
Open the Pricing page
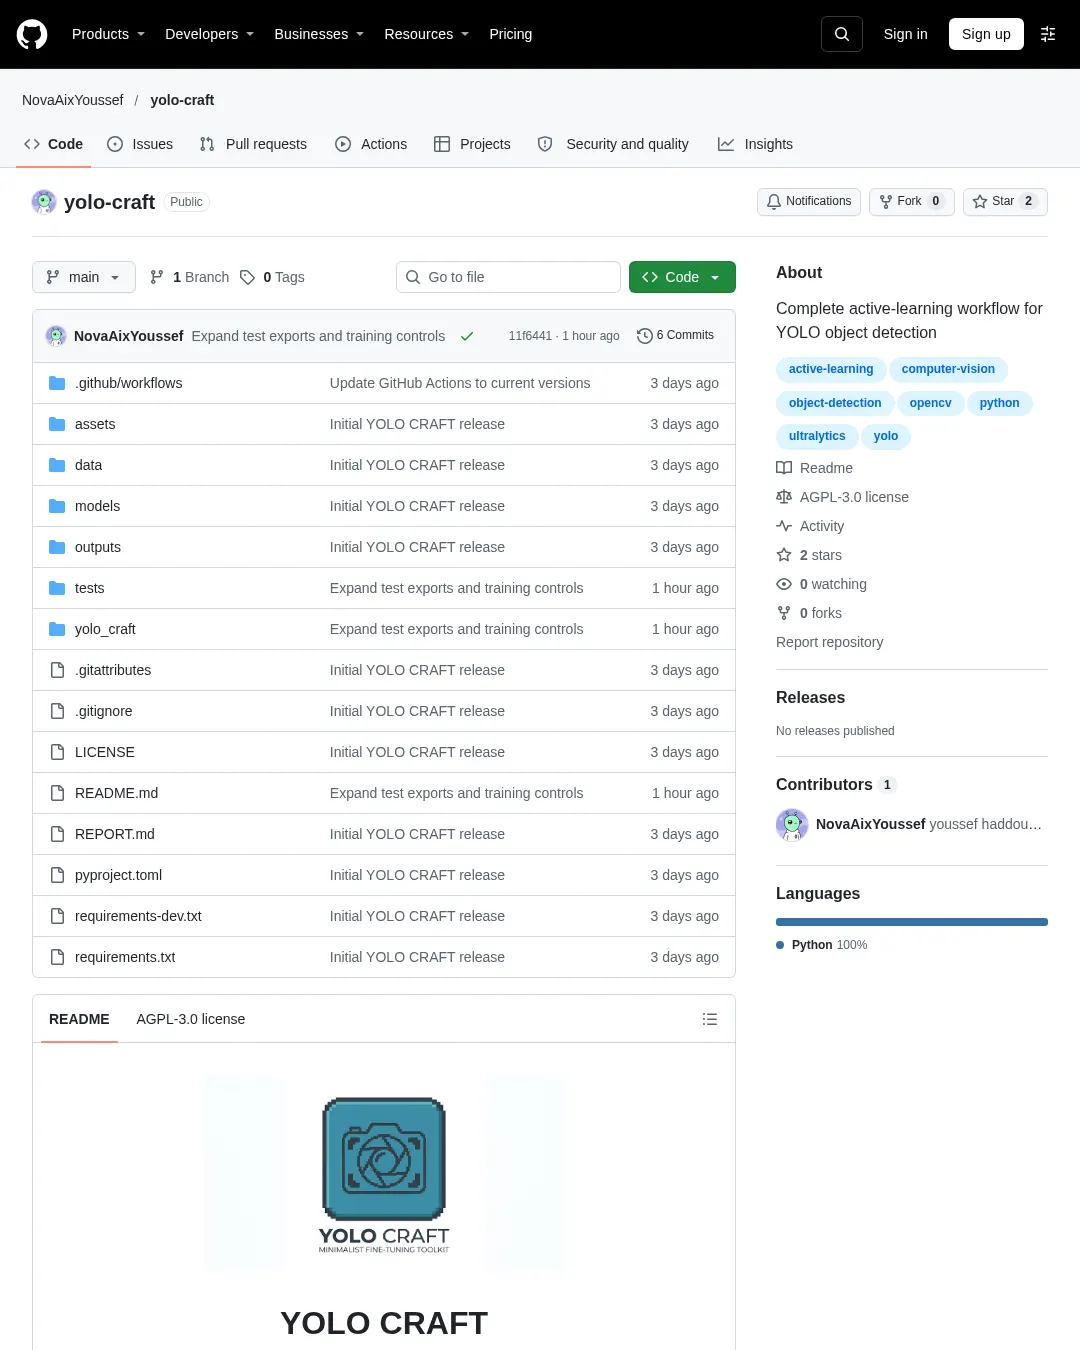[511, 34]
